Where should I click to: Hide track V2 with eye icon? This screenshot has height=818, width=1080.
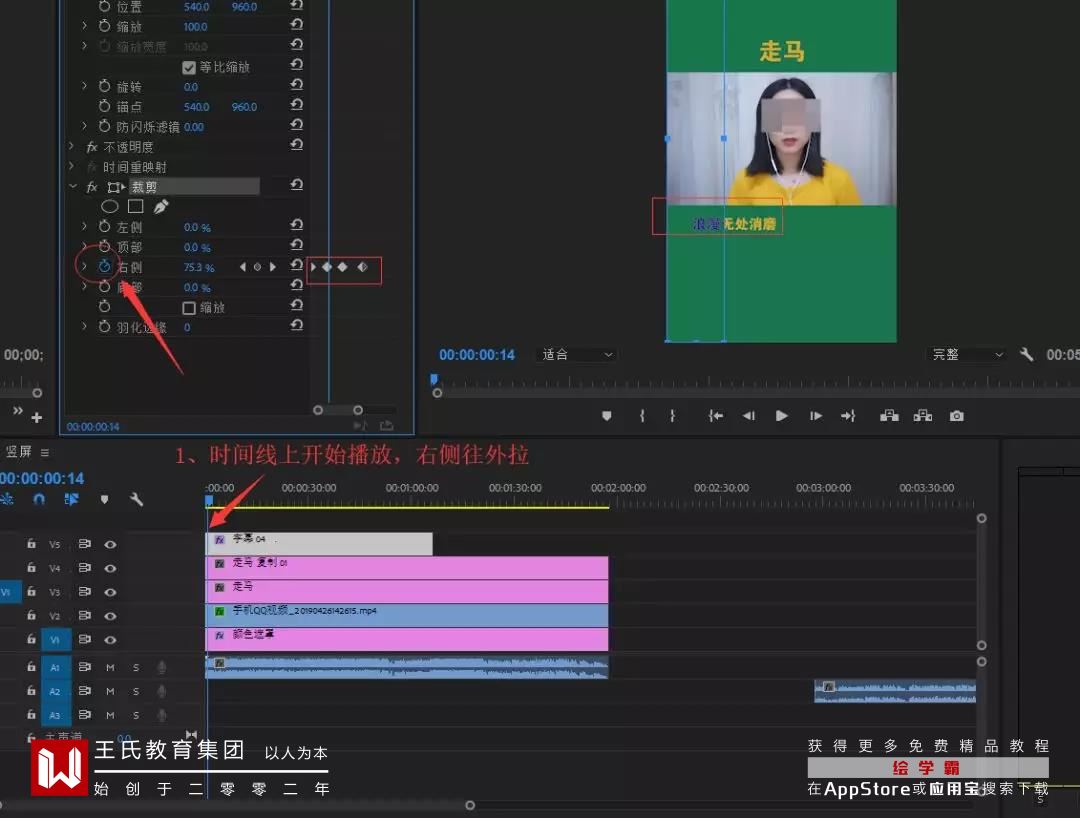[x=110, y=616]
